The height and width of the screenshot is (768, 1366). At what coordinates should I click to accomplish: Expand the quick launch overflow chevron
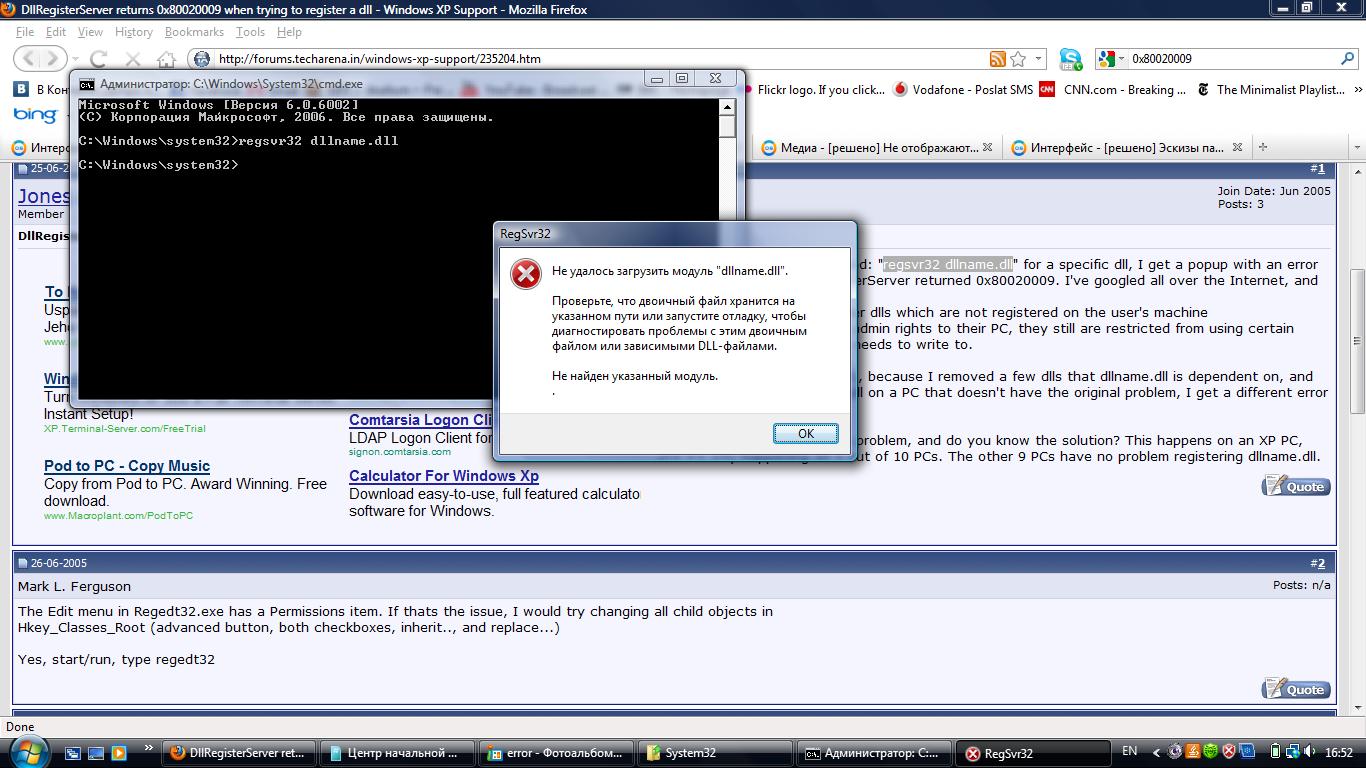pyautogui.click(x=149, y=748)
